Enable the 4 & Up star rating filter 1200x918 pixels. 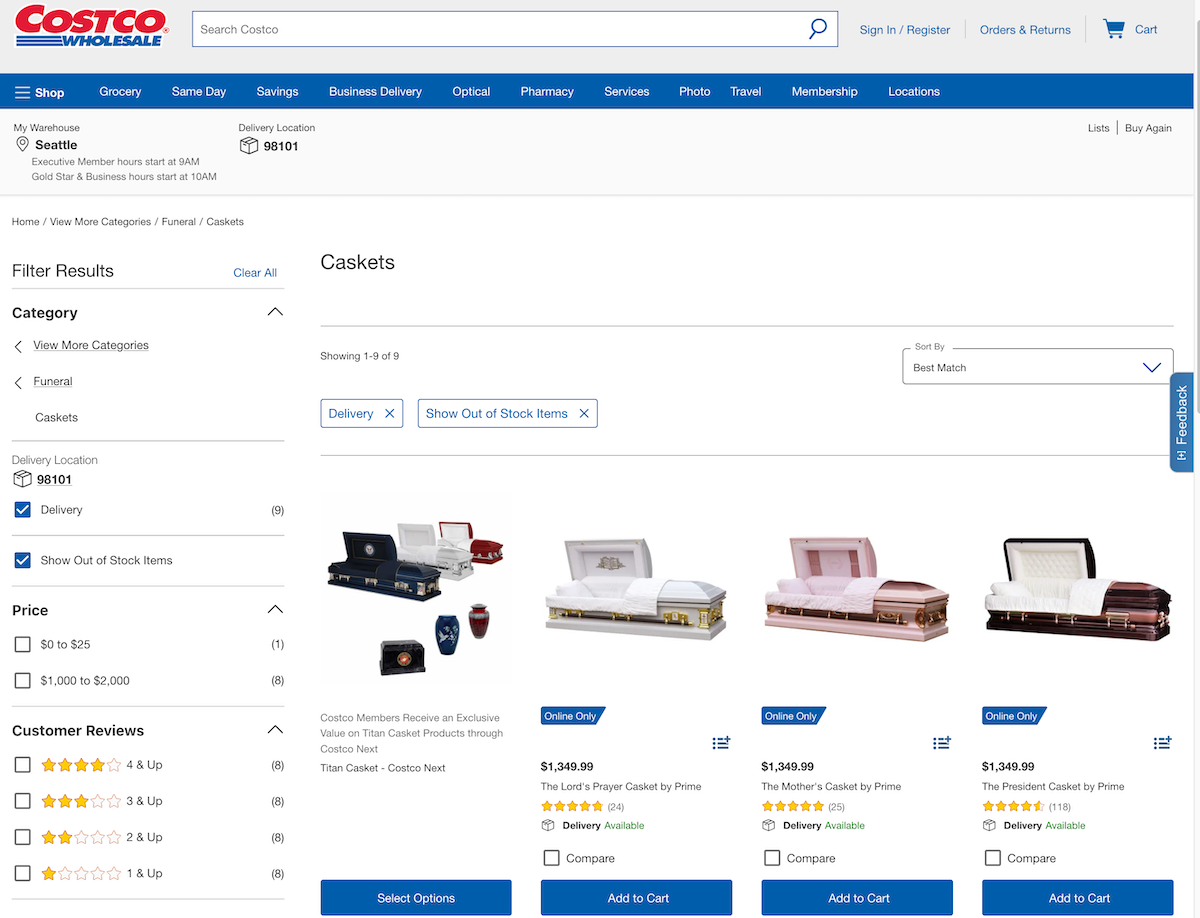pyautogui.click(x=23, y=765)
